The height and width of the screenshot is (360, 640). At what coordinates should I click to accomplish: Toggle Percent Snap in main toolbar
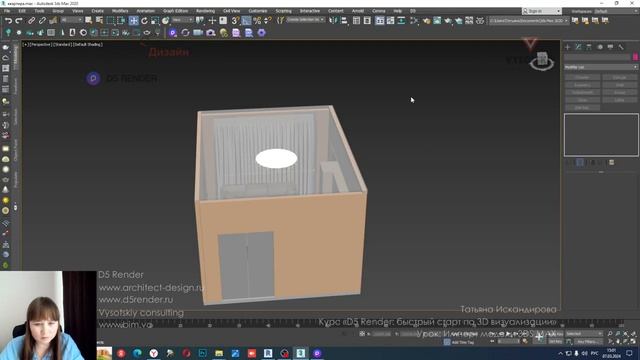[257, 20]
